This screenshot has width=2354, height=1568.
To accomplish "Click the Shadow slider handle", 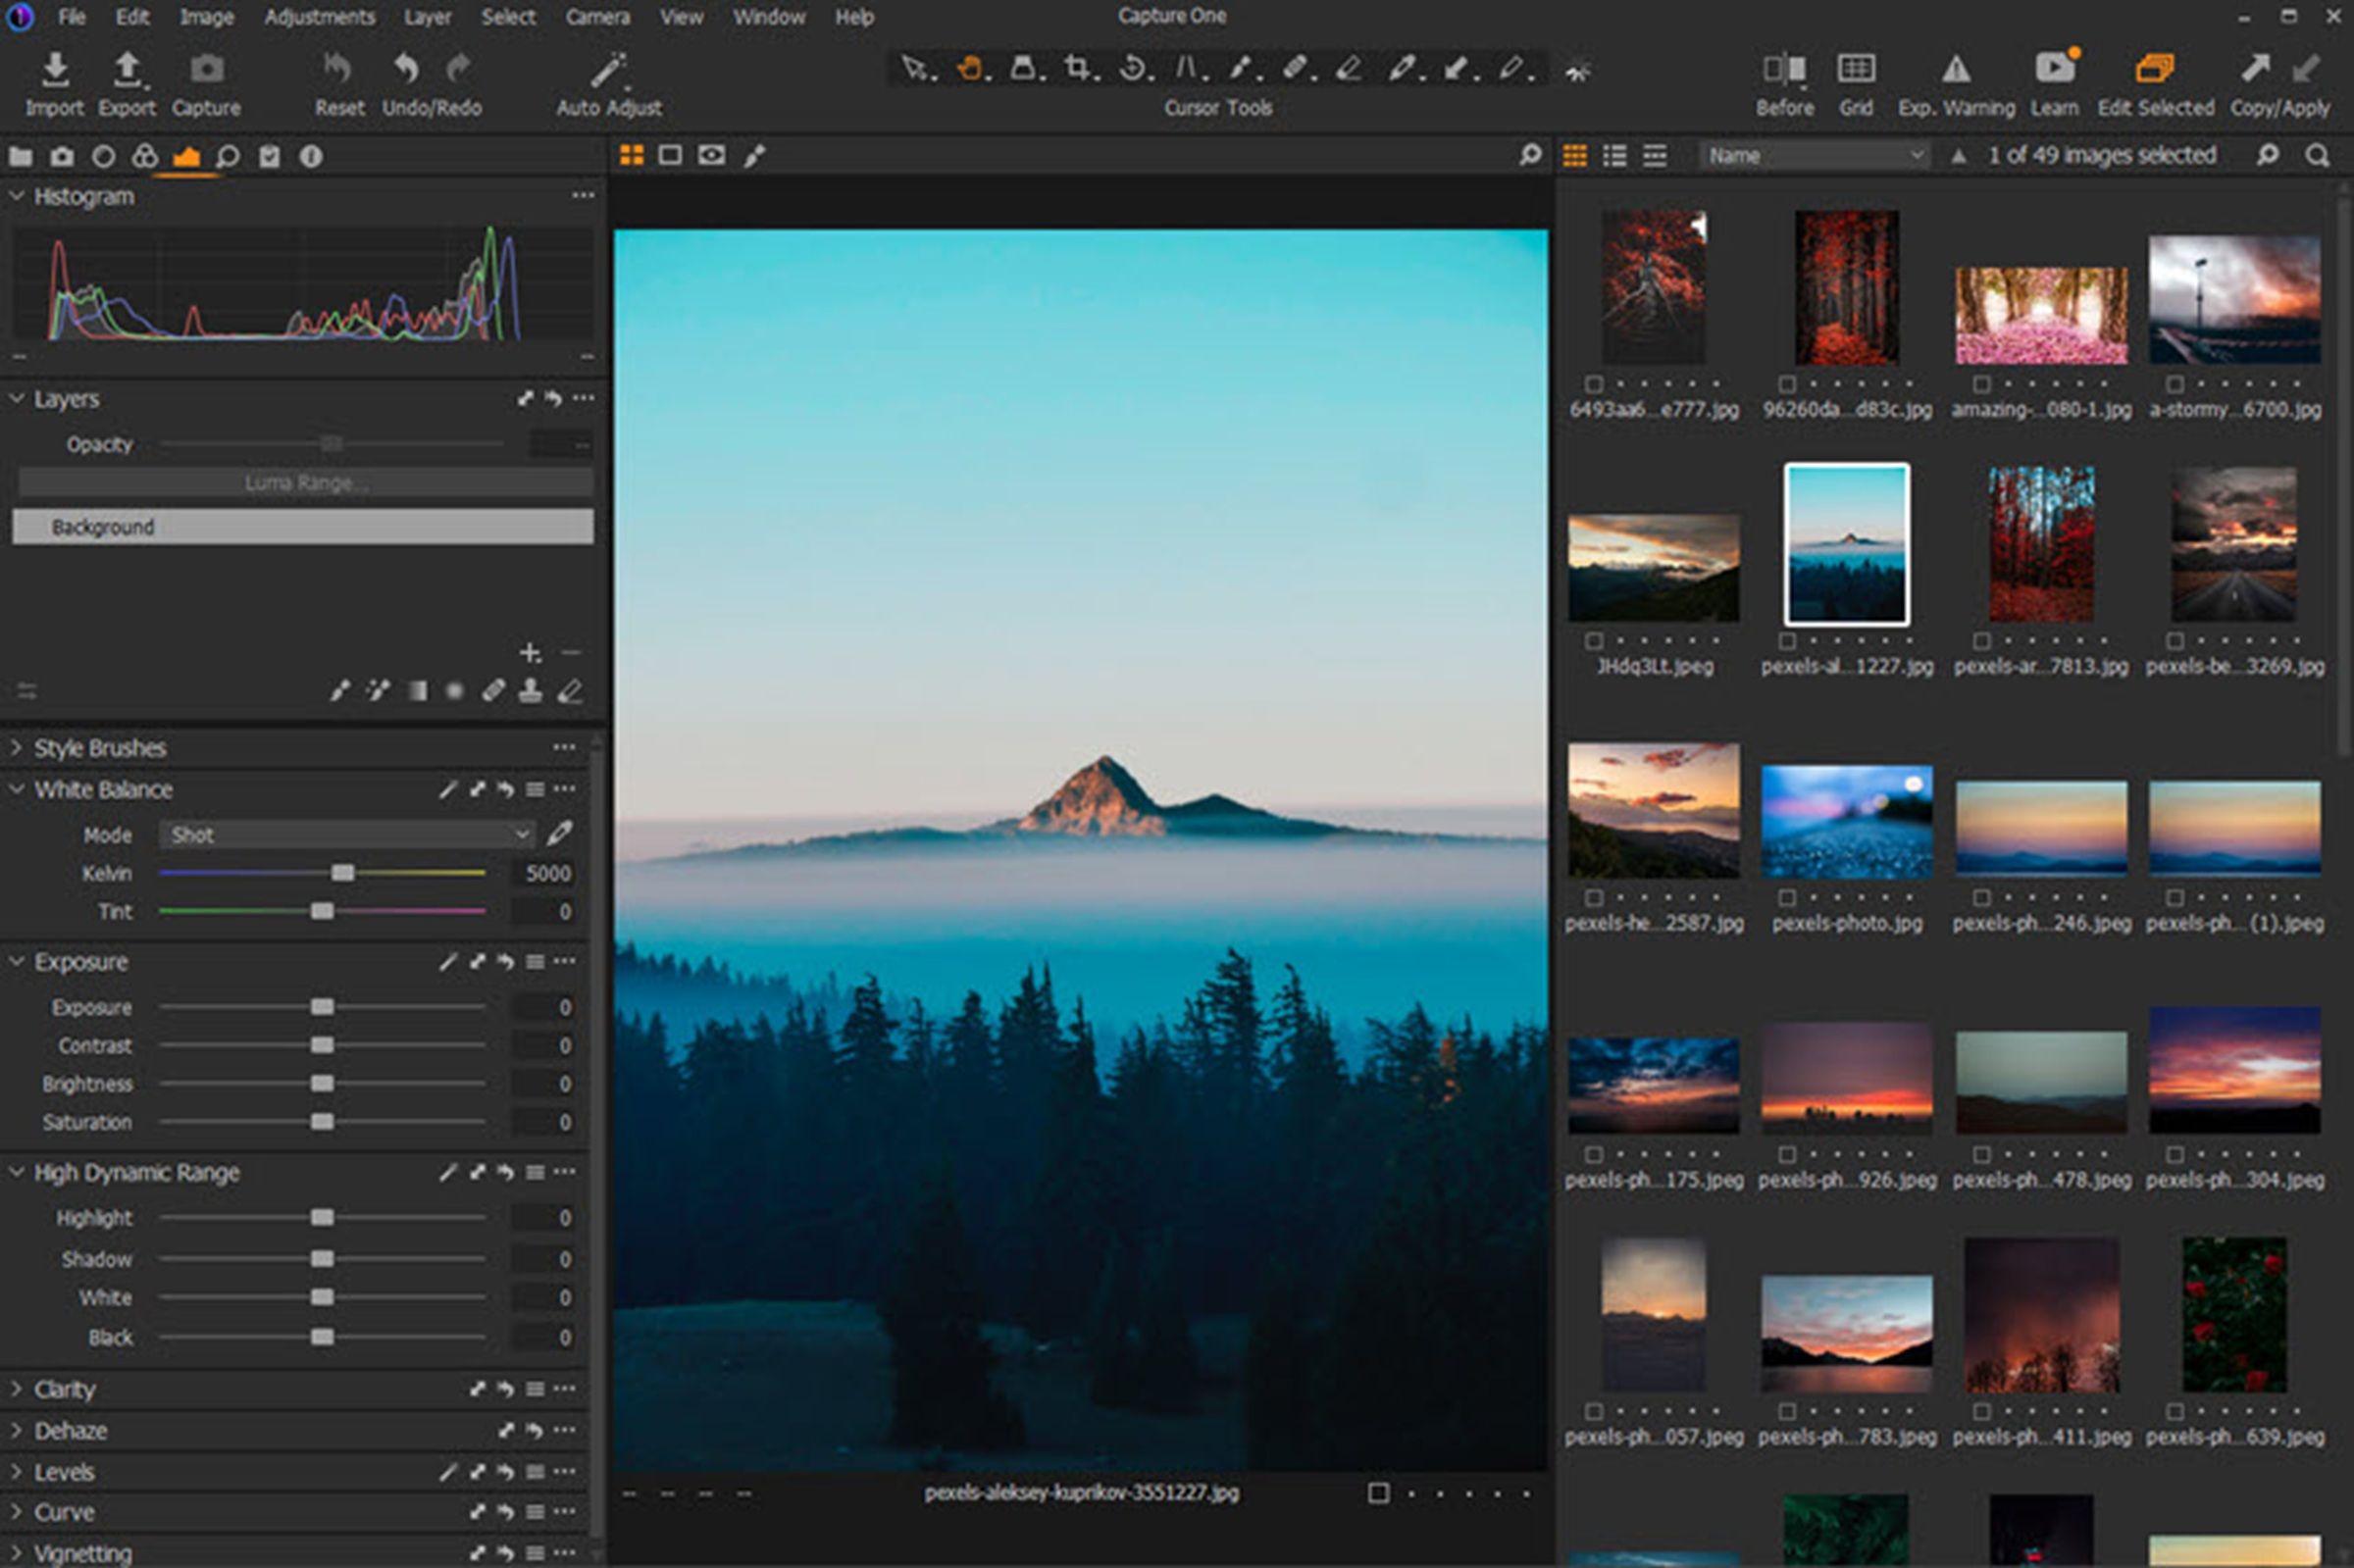I will pyautogui.click(x=322, y=1258).
